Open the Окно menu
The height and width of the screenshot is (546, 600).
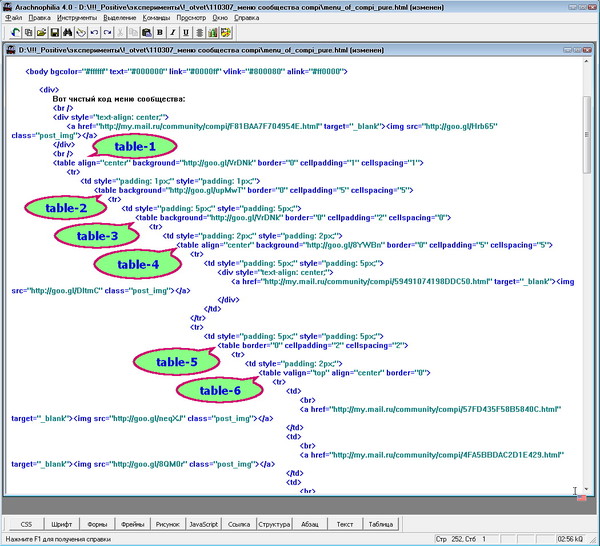tap(220, 18)
